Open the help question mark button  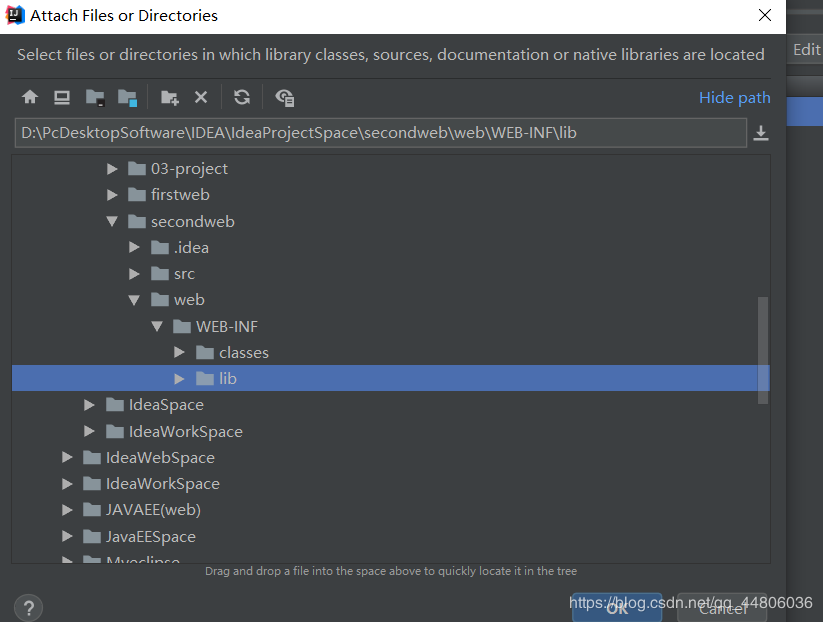28,608
